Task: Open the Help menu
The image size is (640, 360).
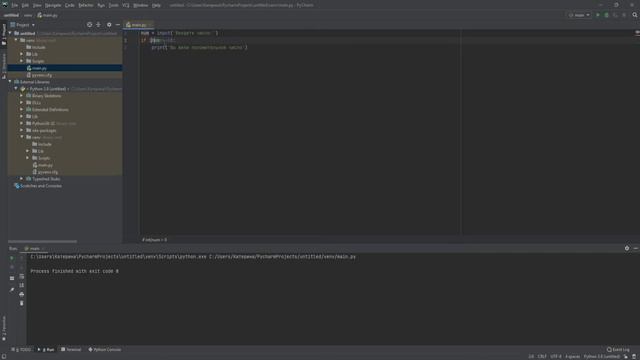Action: coord(156,5)
